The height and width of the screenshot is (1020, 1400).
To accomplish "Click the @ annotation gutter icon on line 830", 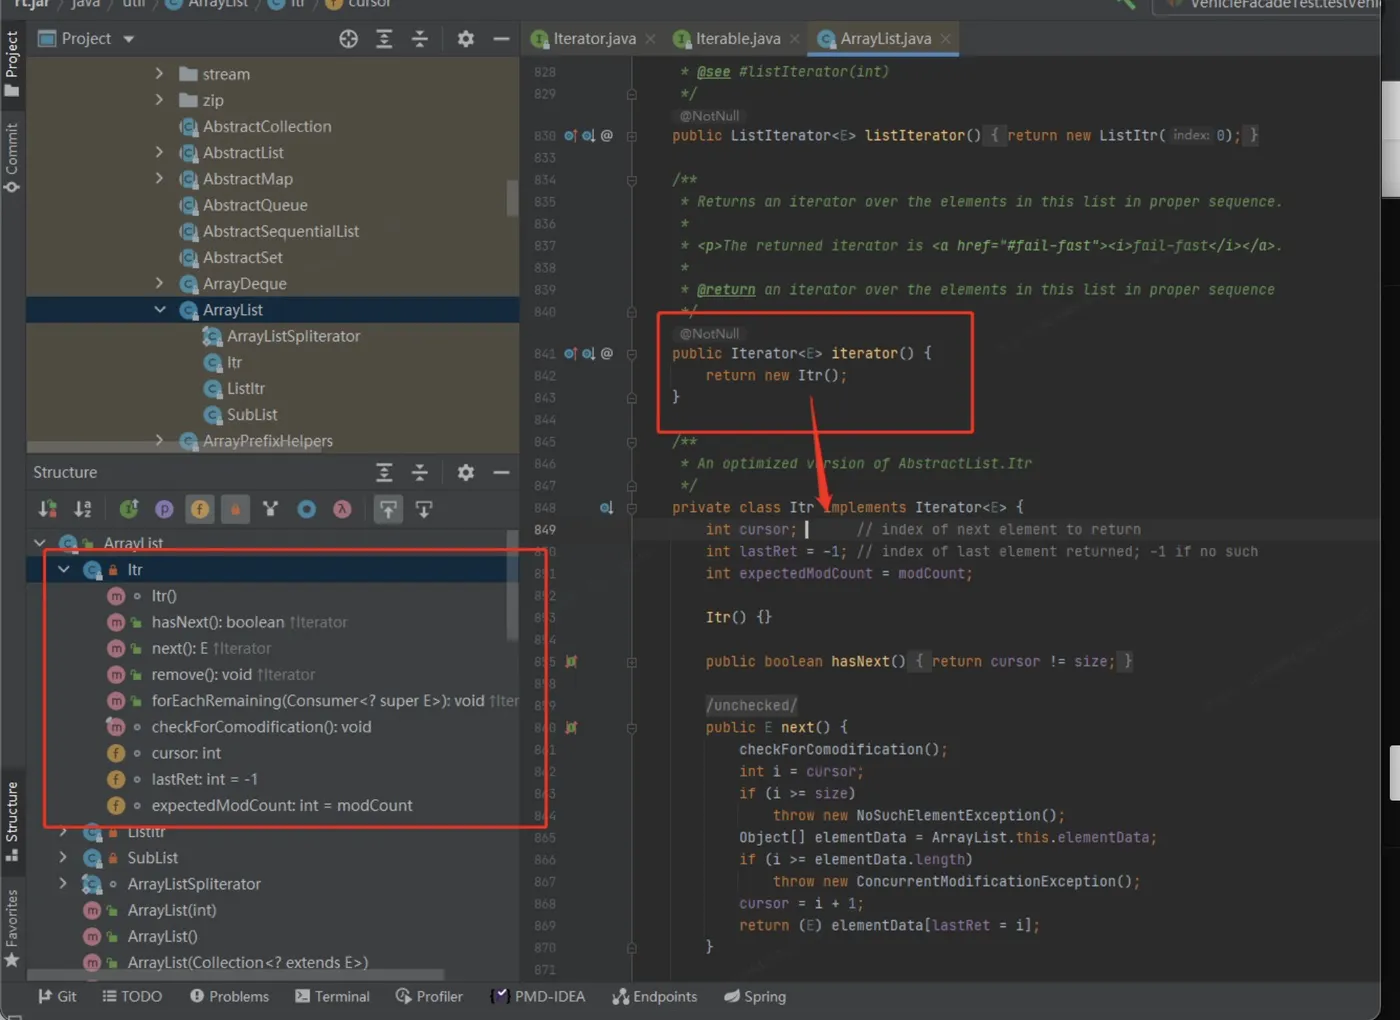I will click(x=607, y=135).
